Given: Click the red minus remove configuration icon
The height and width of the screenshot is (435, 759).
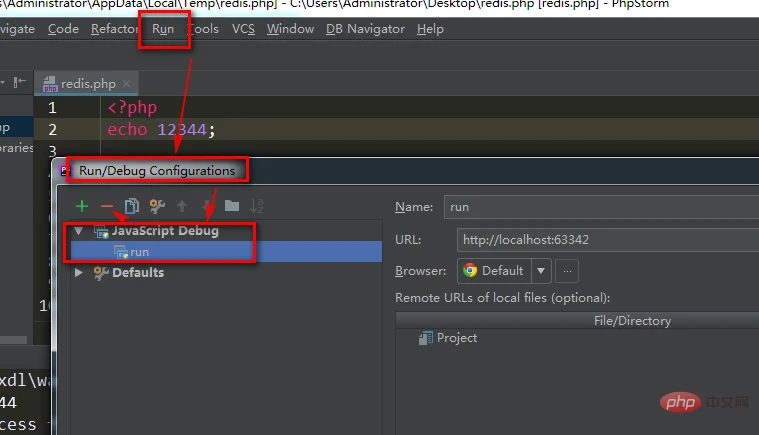Looking at the screenshot, I should (x=107, y=206).
